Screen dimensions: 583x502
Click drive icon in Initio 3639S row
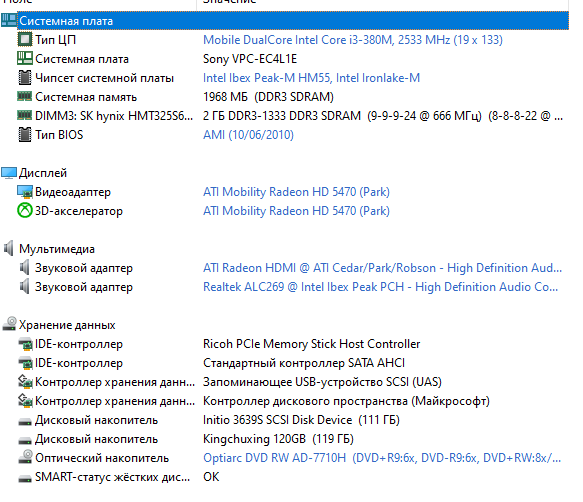pos(25,421)
